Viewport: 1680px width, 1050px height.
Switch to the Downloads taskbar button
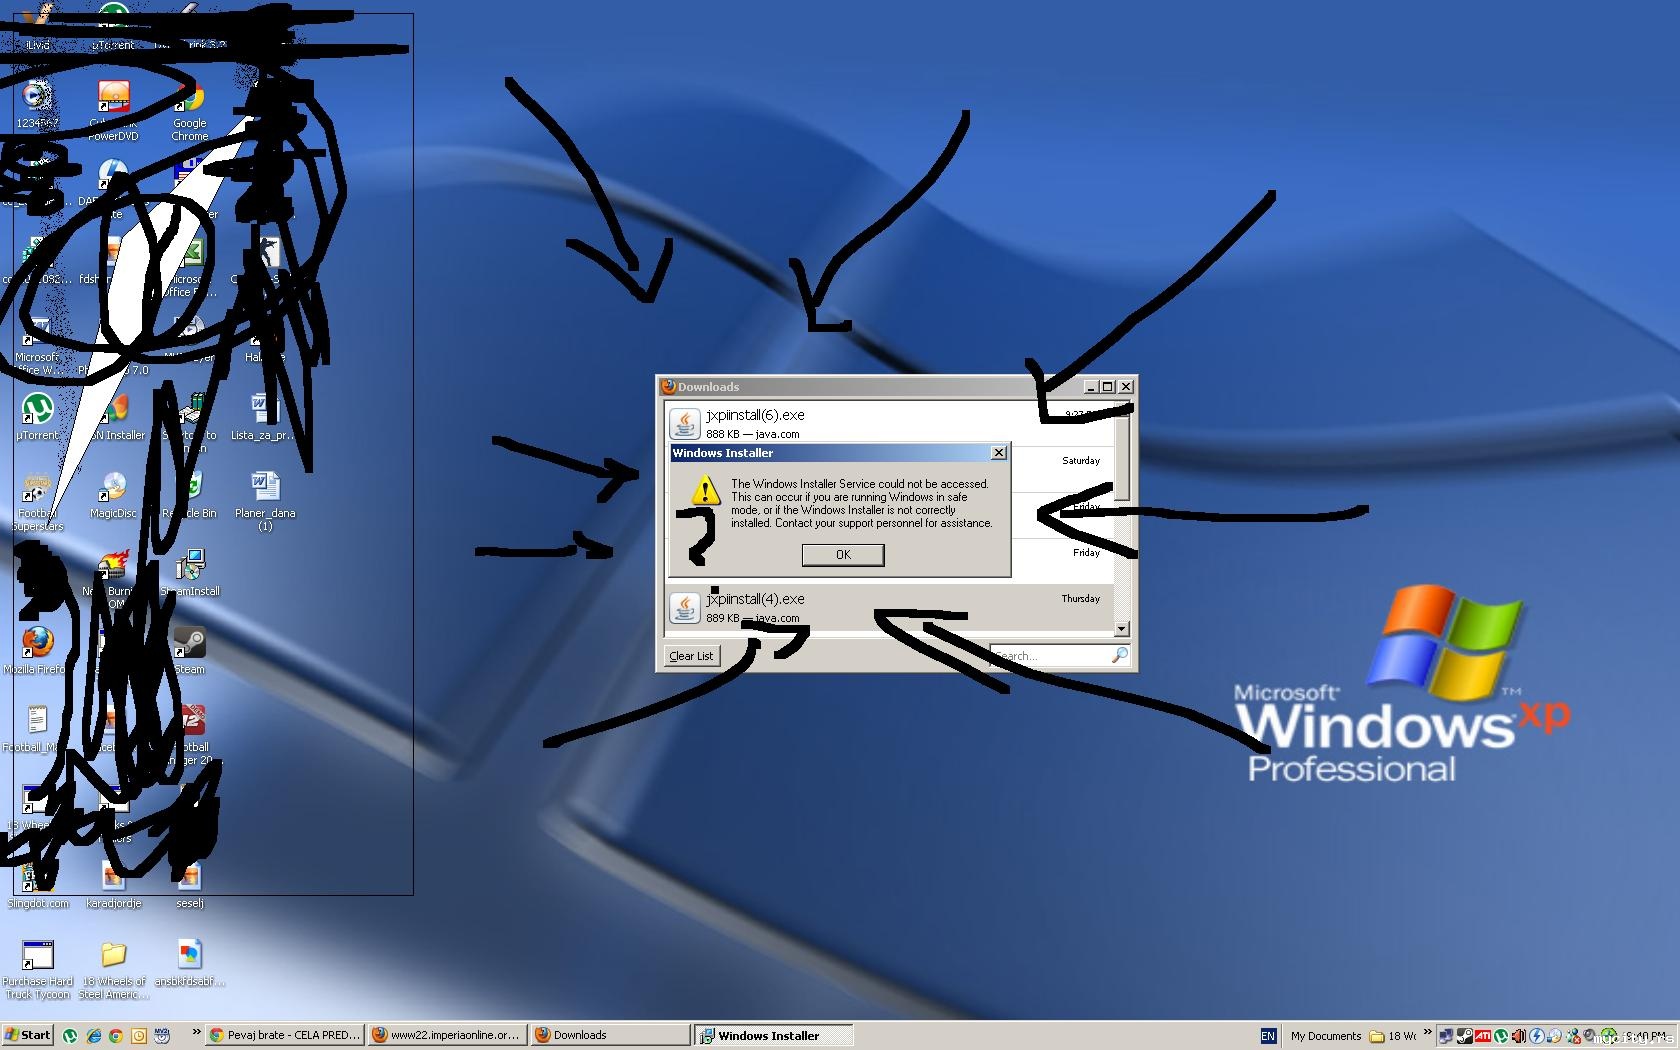(x=609, y=1035)
